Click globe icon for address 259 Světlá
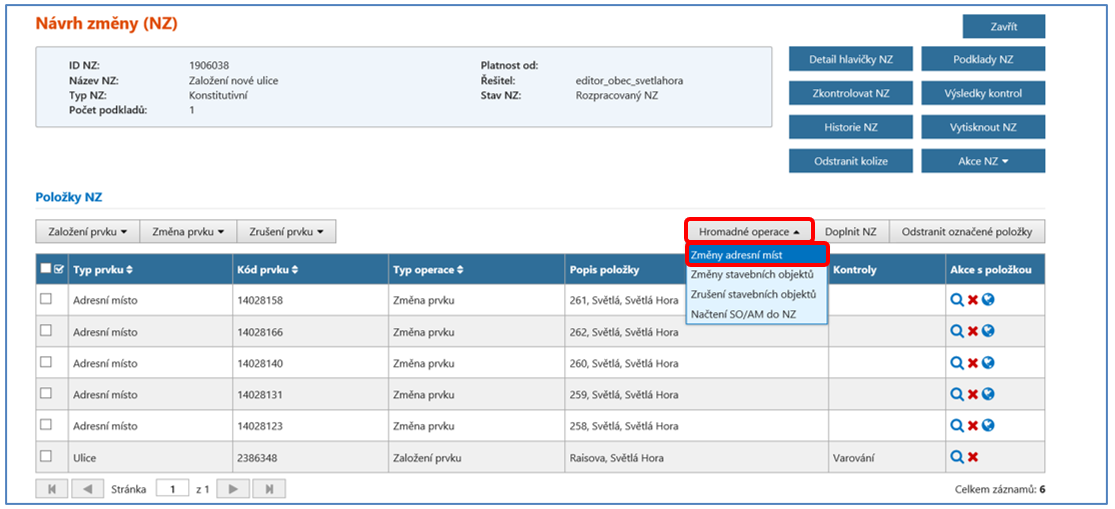Screen dimensions: 1115x509 point(988,394)
